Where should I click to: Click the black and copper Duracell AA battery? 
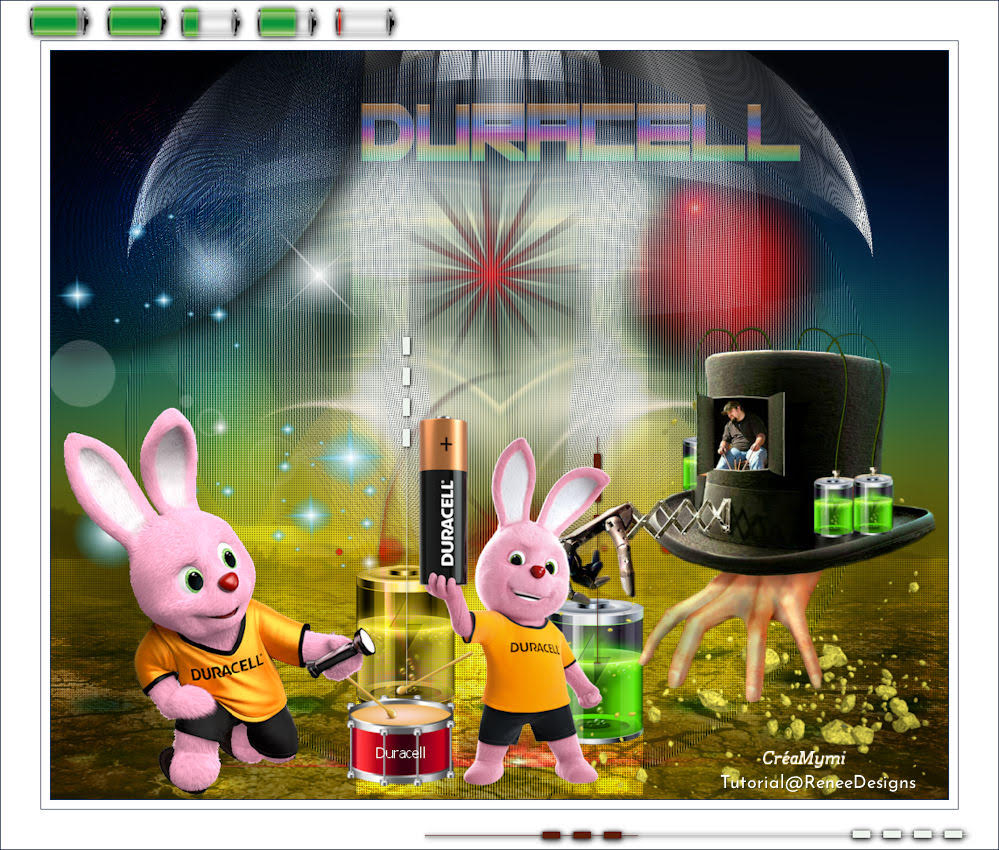coord(443,501)
